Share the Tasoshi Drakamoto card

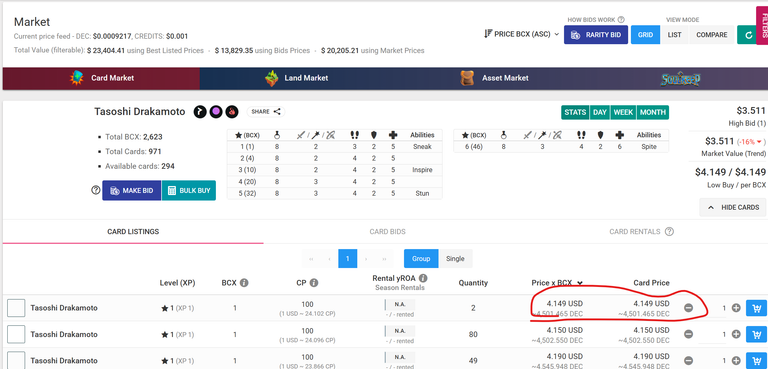pos(266,112)
